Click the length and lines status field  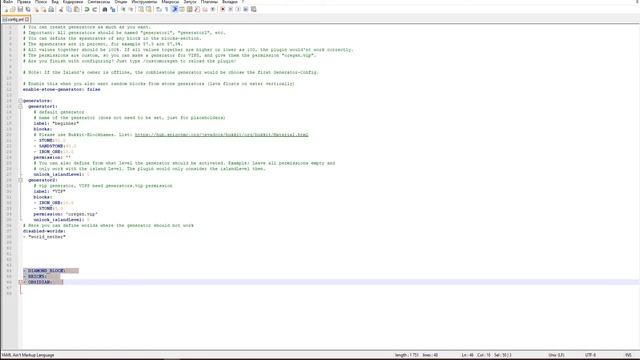[x=416, y=355]
